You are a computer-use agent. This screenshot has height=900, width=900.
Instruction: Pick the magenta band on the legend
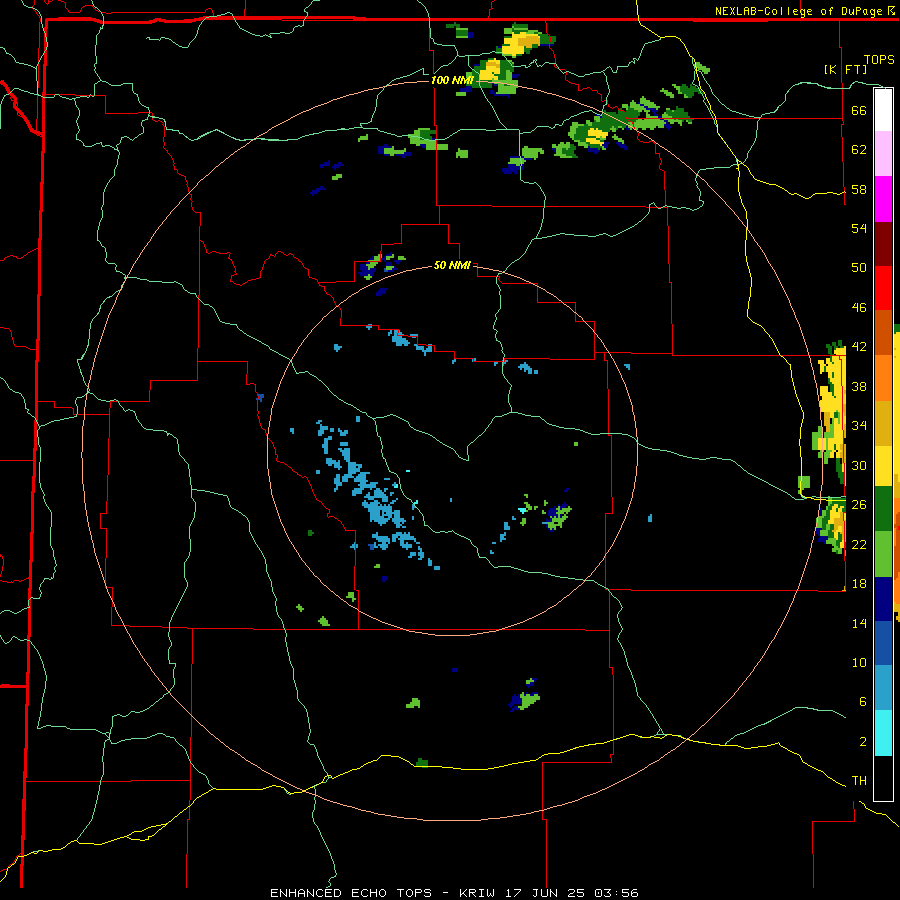coord(883,199)
